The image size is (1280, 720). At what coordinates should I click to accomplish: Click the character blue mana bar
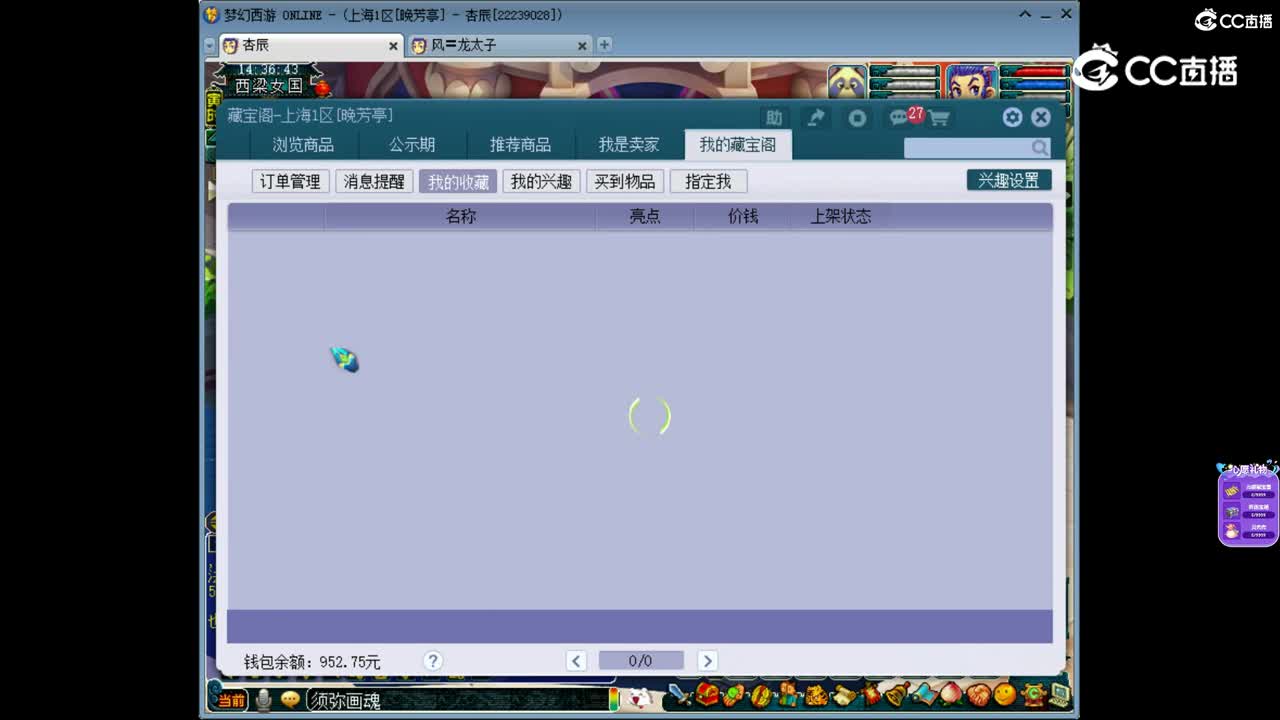[1035, 85]
